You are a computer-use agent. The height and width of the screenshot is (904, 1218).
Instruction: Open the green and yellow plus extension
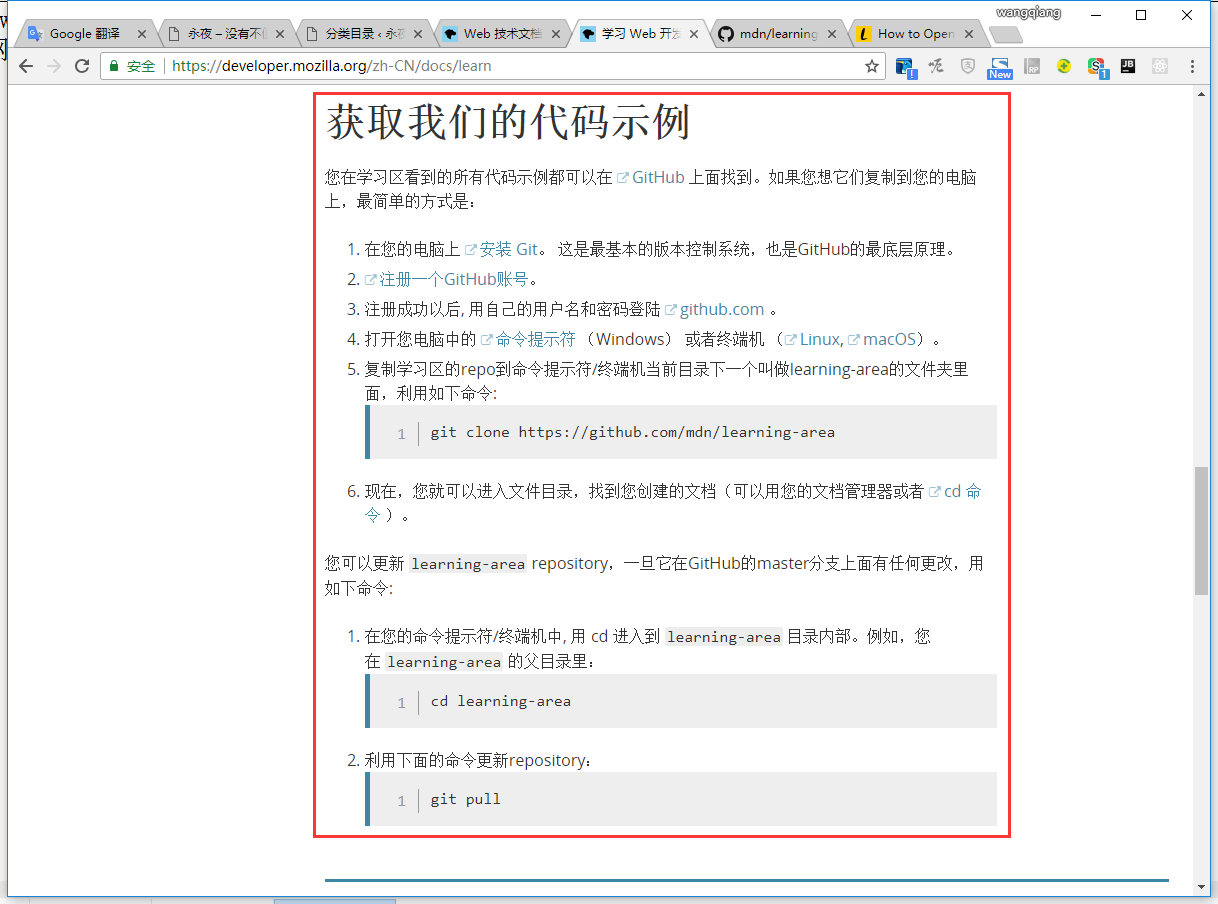pos(1064,66)
